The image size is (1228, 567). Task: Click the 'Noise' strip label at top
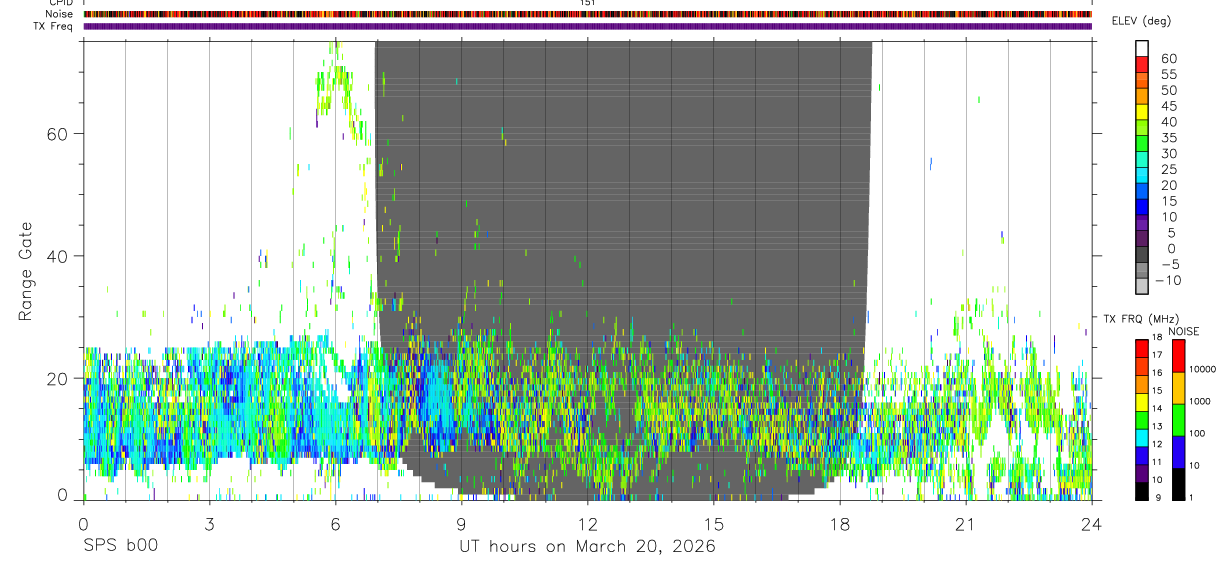coord(59,14)
